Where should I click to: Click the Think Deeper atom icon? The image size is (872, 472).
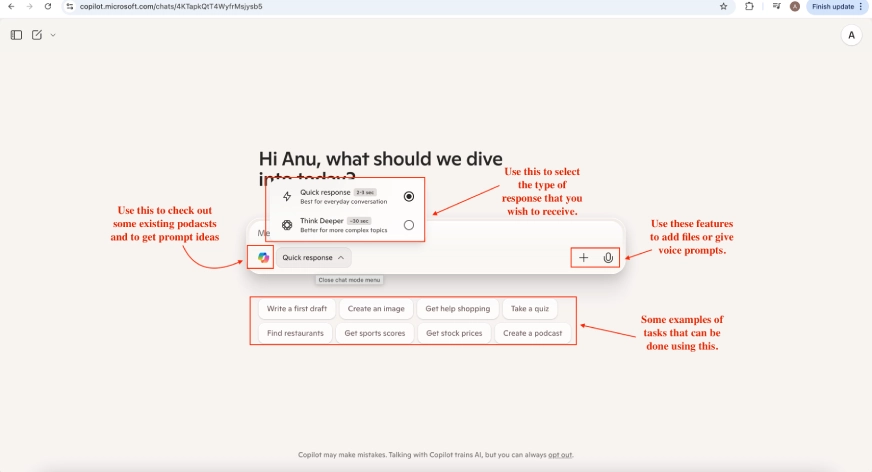(287, 225)
